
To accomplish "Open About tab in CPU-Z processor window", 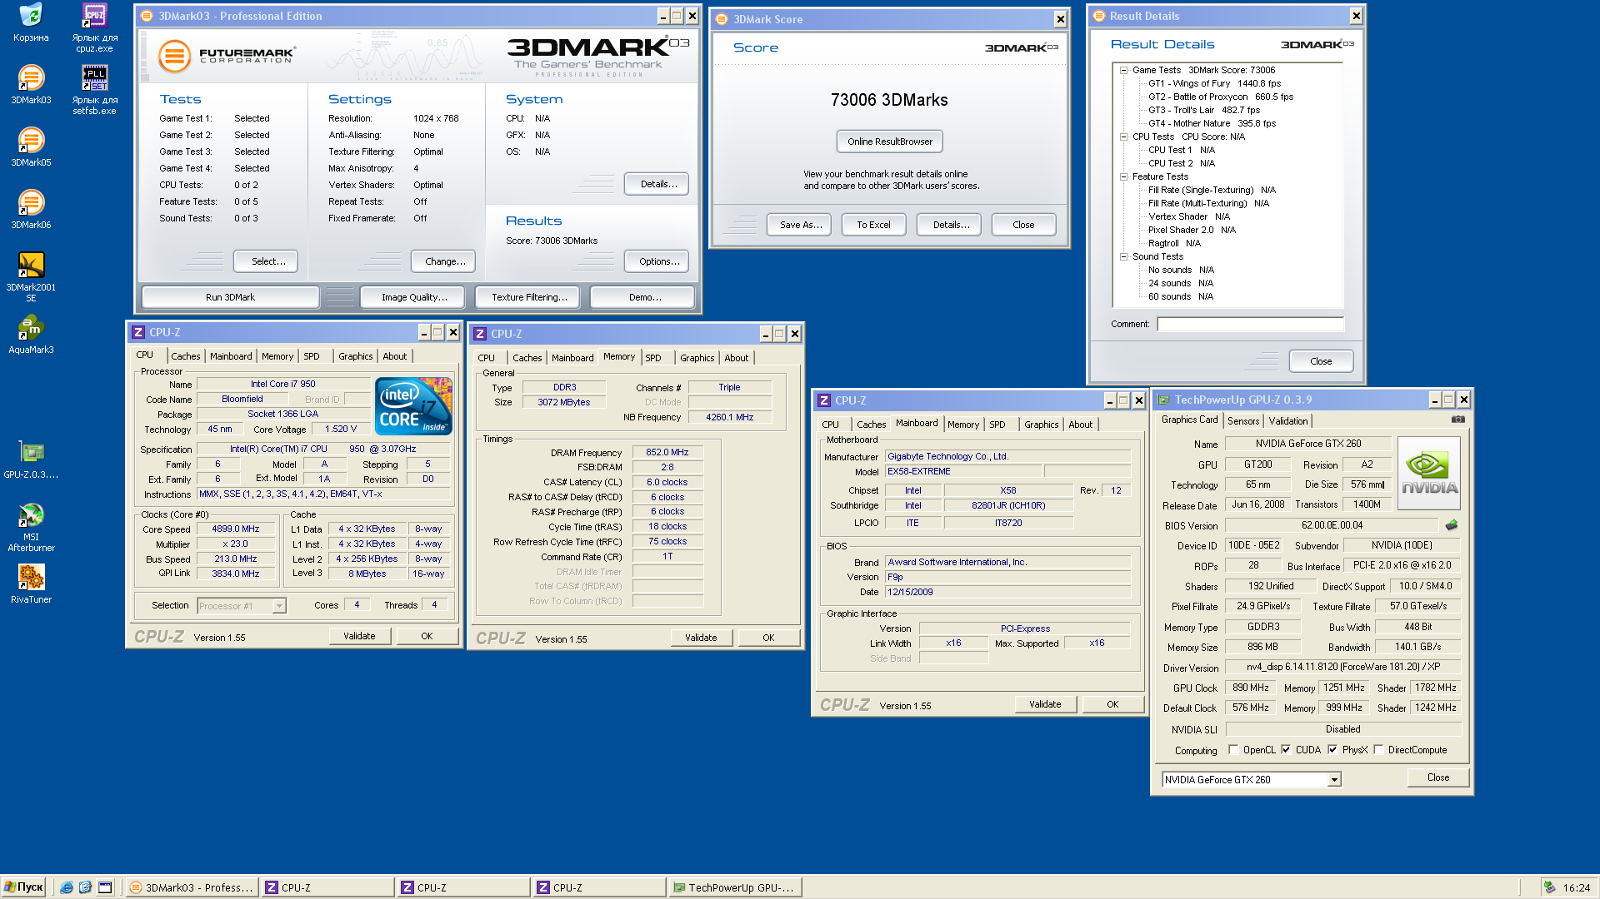I will click(395, 356).
